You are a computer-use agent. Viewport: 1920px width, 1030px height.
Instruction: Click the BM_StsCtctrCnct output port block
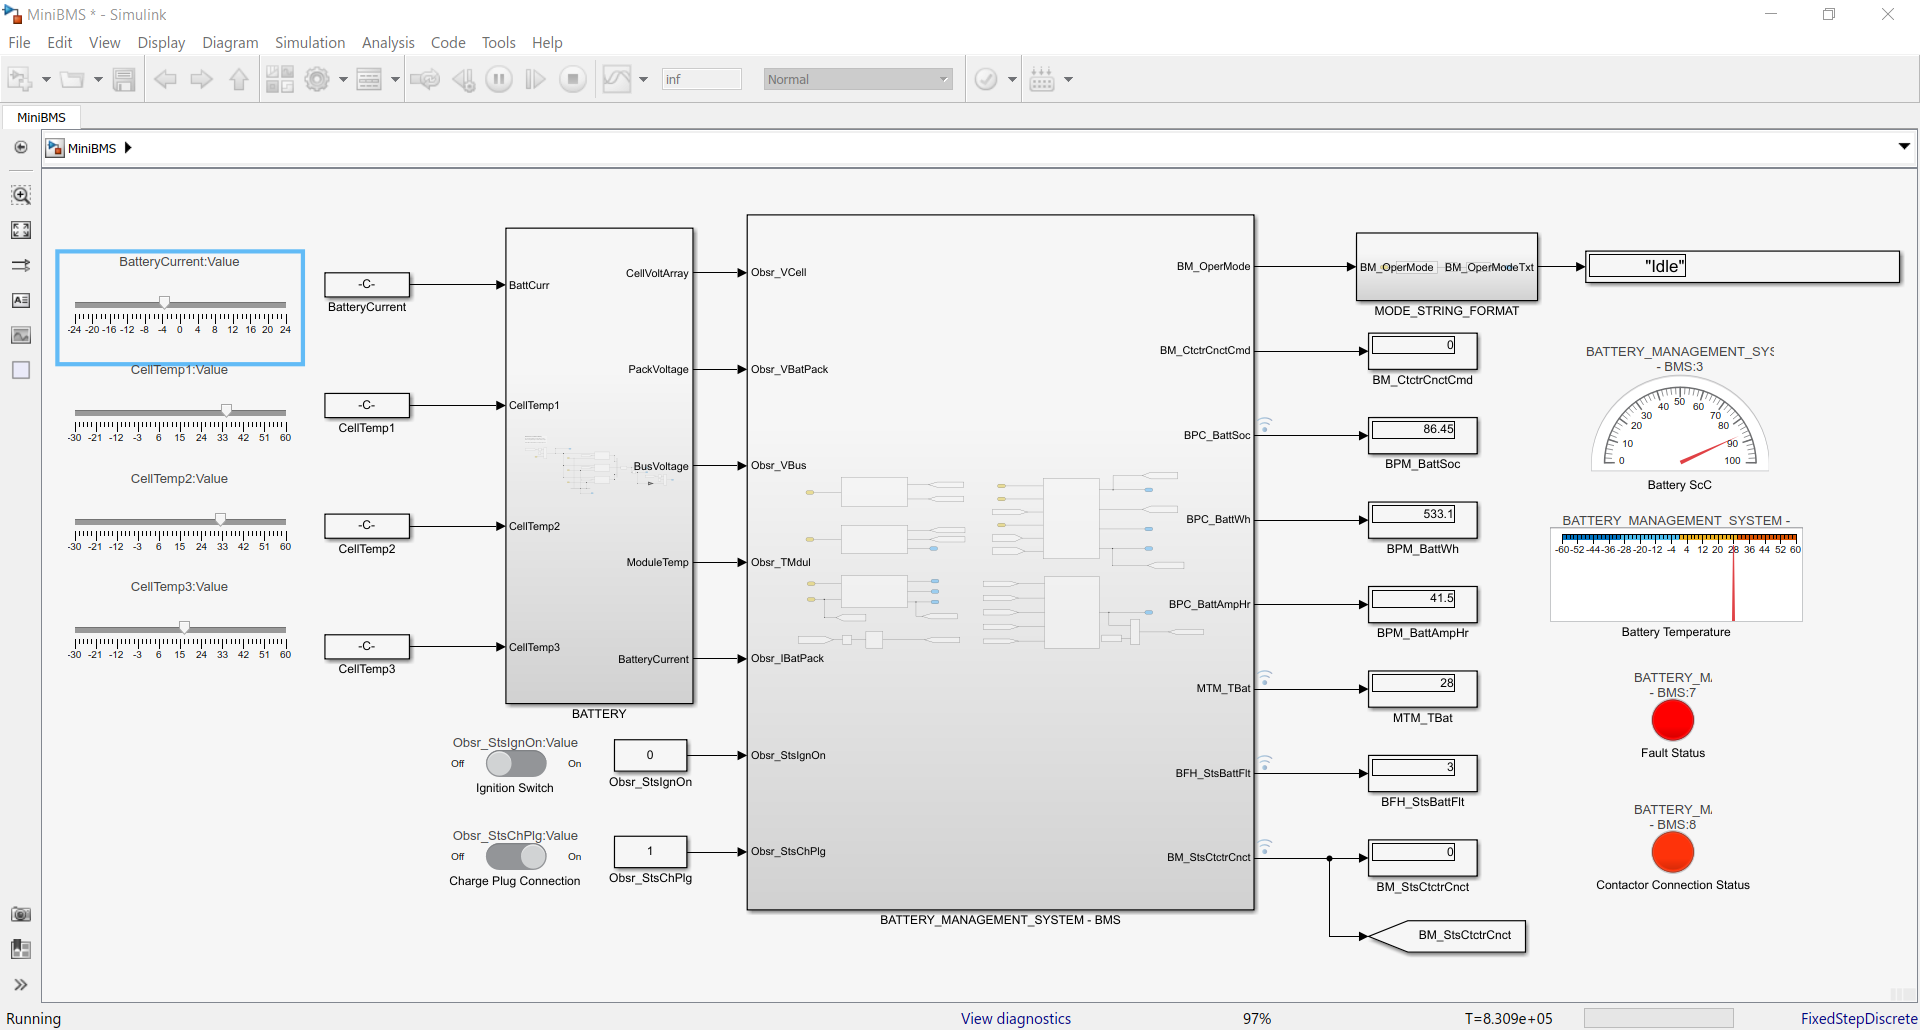[1447, 936]
